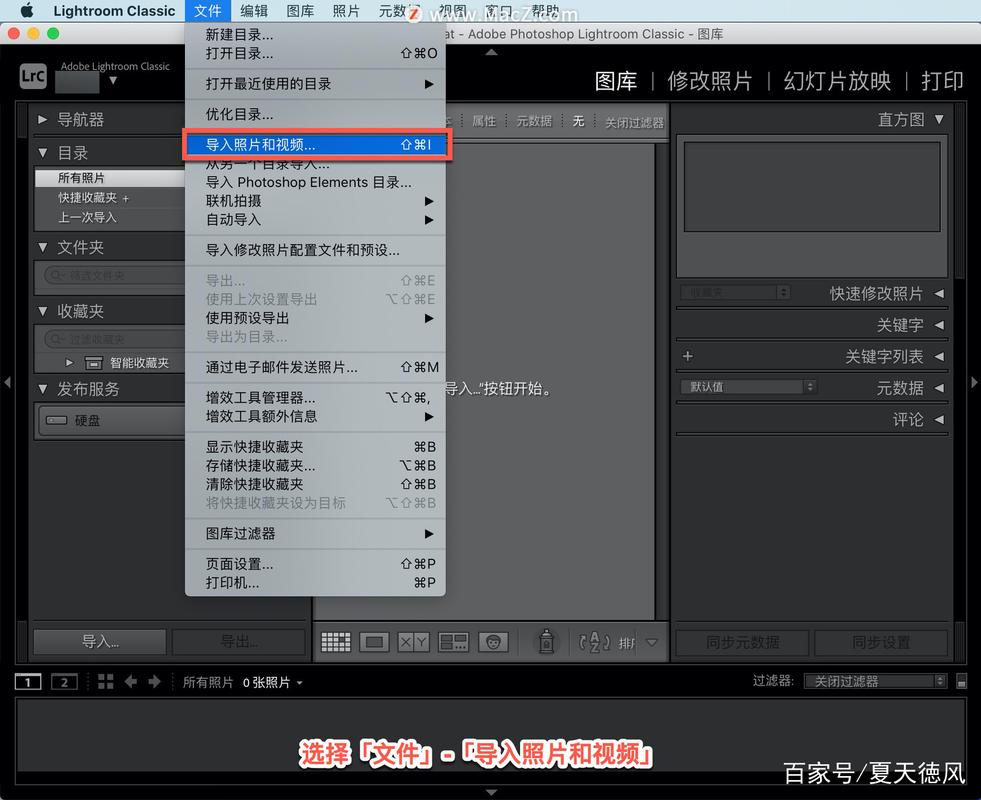
Task: Click the 同步设置 button
Action: coord(881,642)
